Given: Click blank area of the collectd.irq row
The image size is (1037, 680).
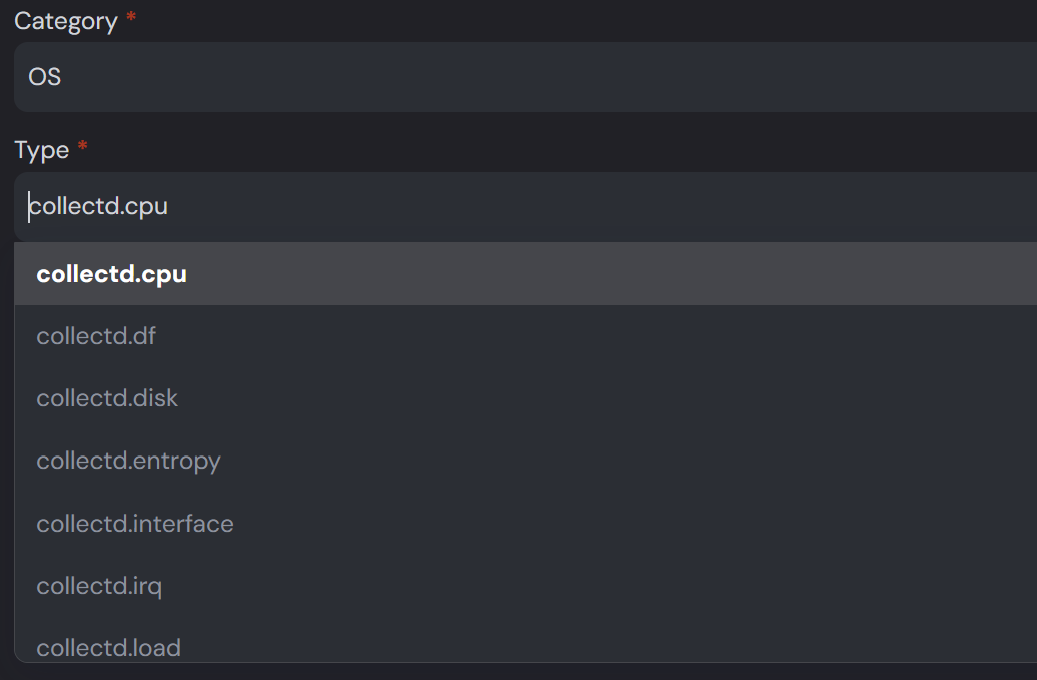Looking at the screenshot, I should tap(595, 586).
